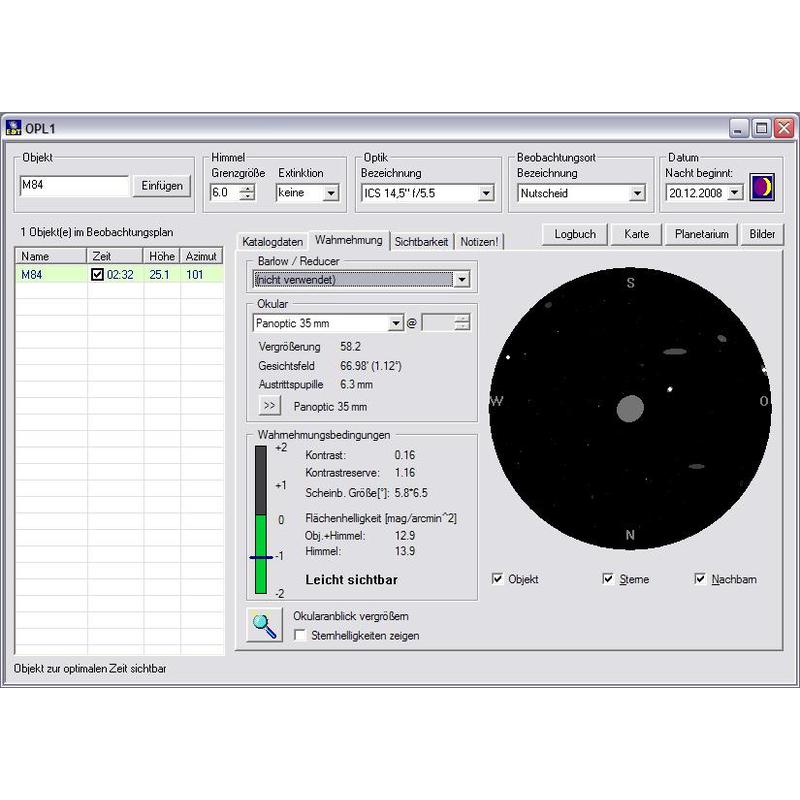
Task: Open the Barlow / Reducer dropdown
Action: (460, 279)
